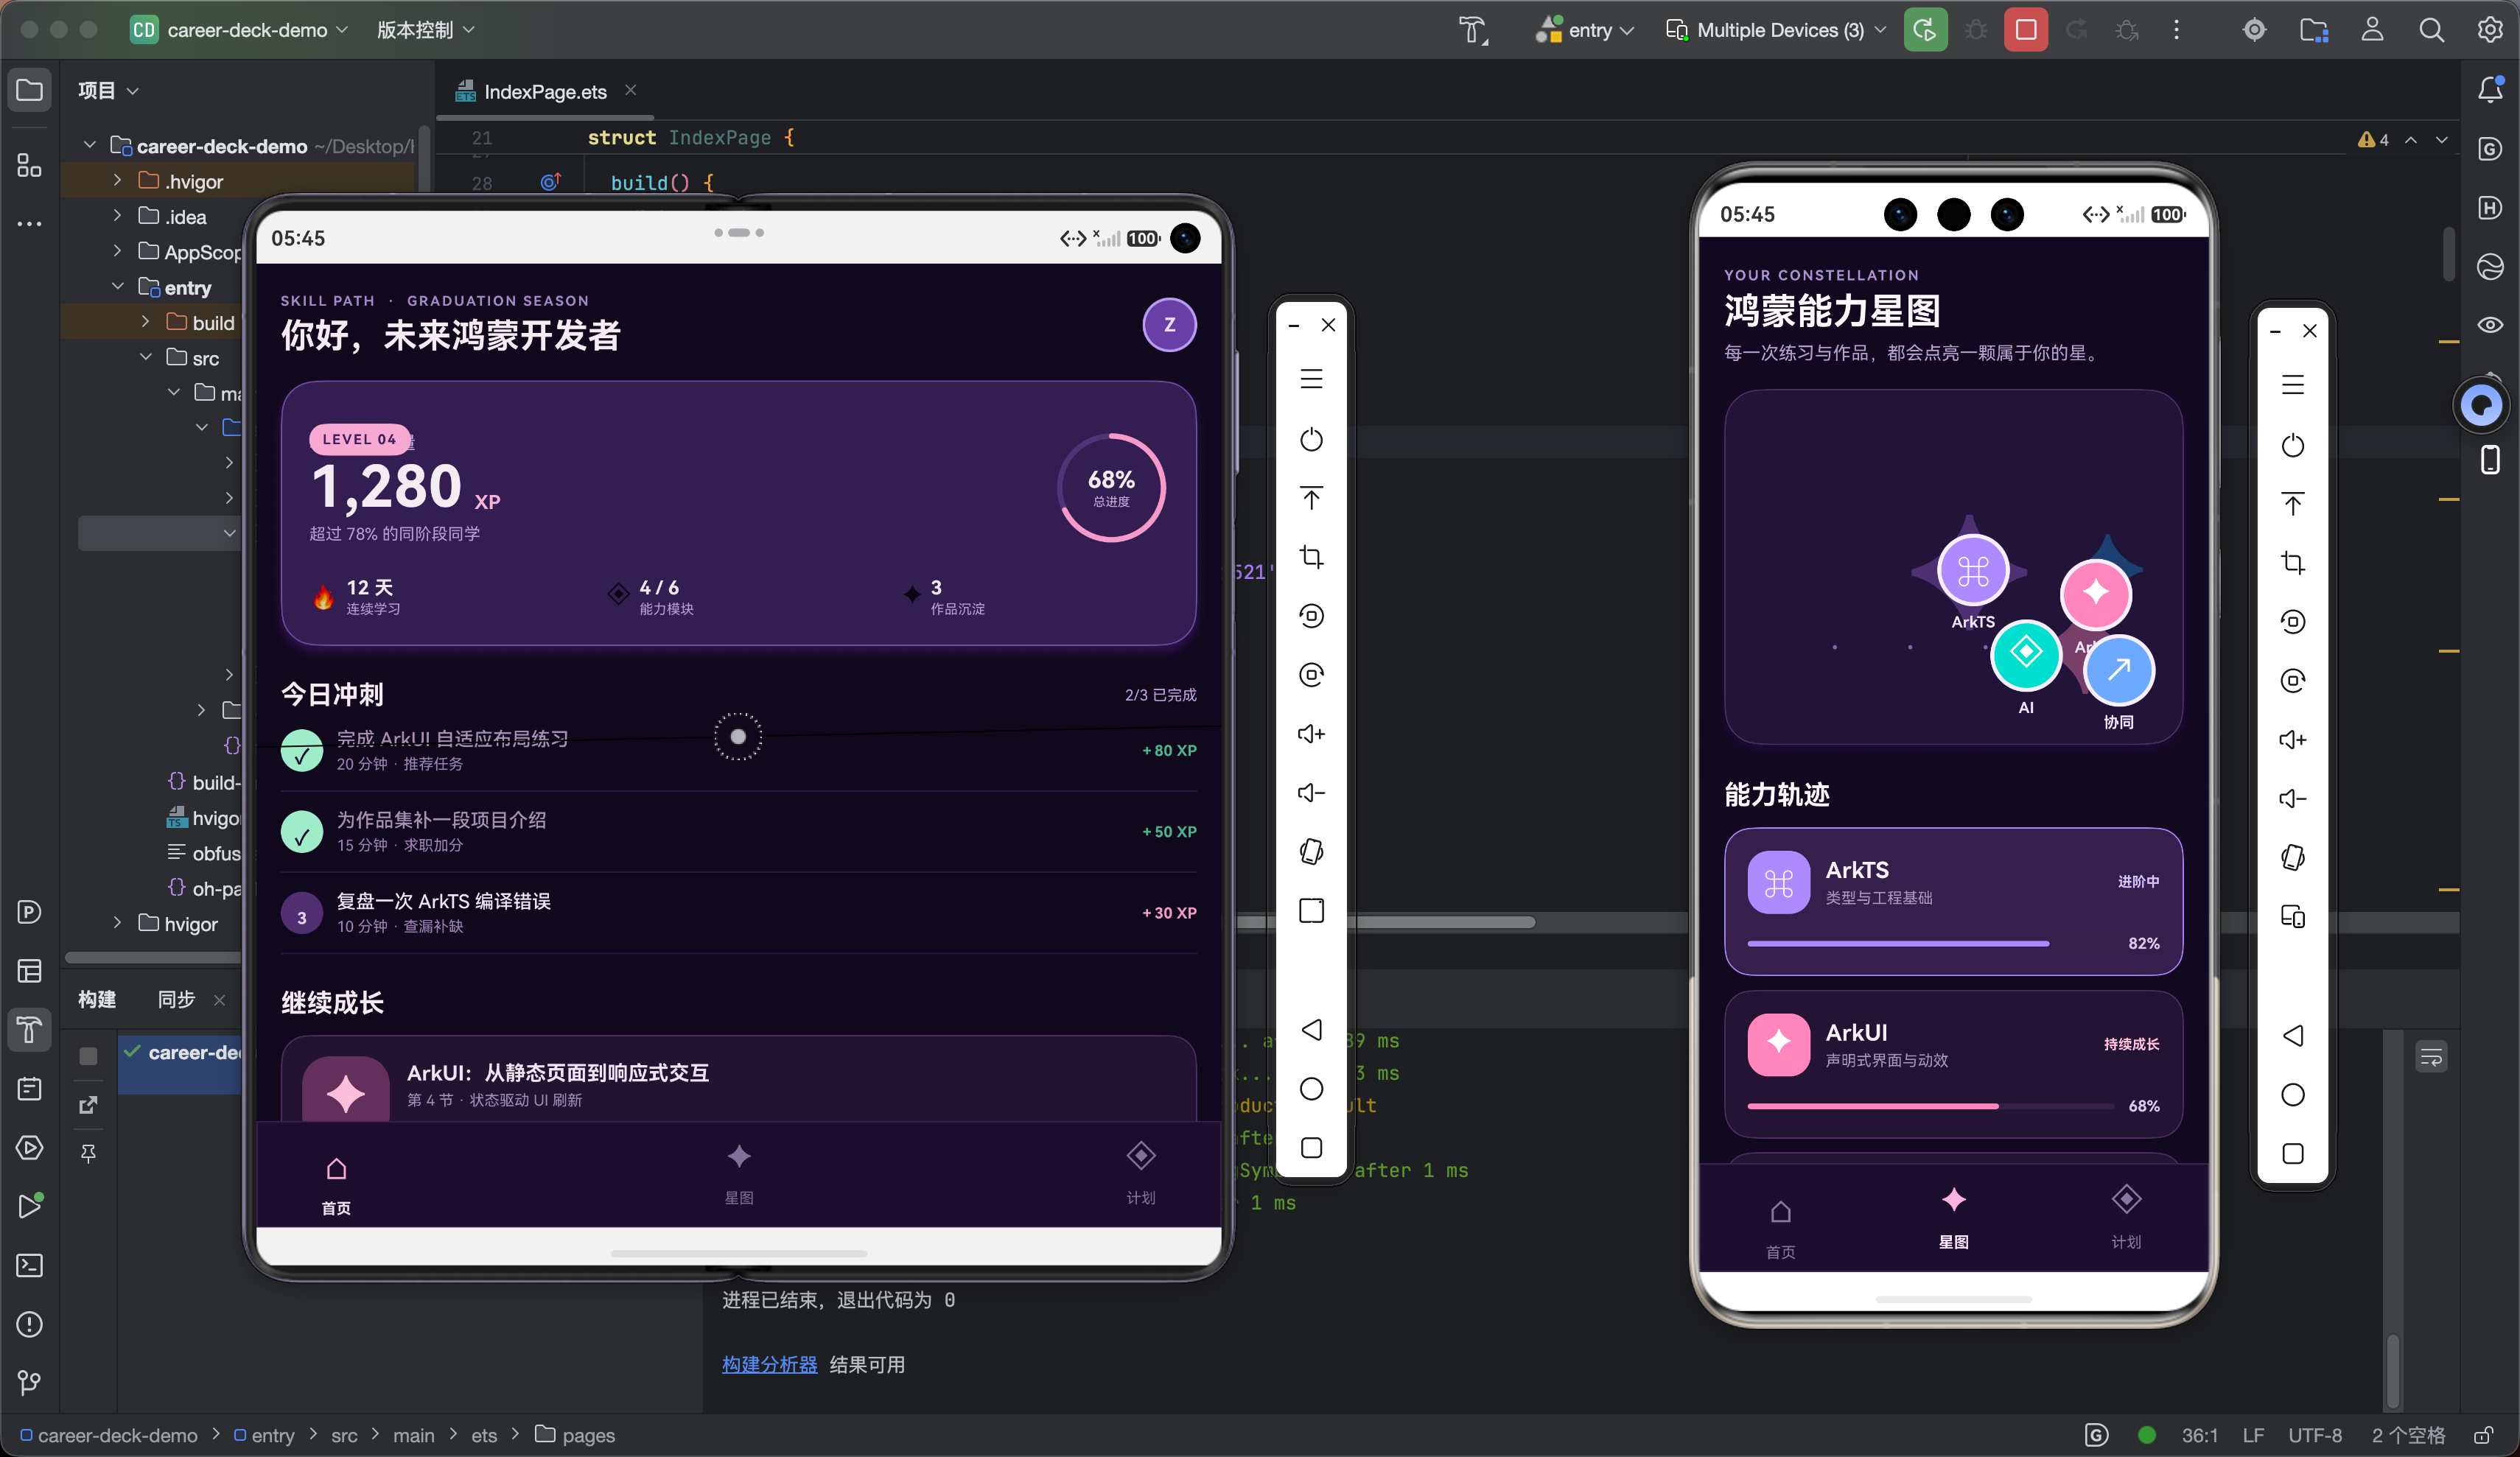Click the hamburger menu on phone emulator toolbar
This screenshot has height=1457, width=2520.
click(x=2293, y=385)
